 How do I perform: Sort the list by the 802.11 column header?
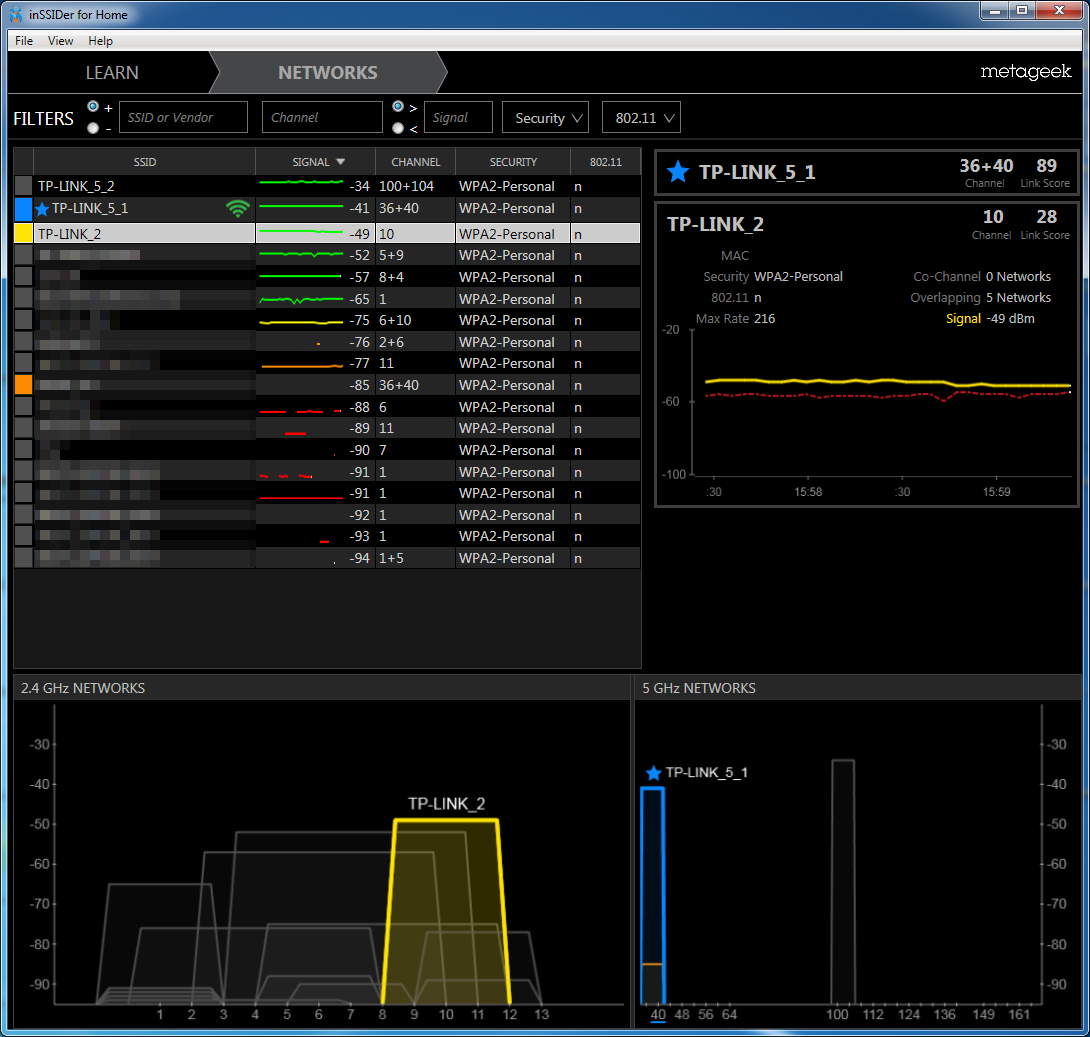pos(605,162)
